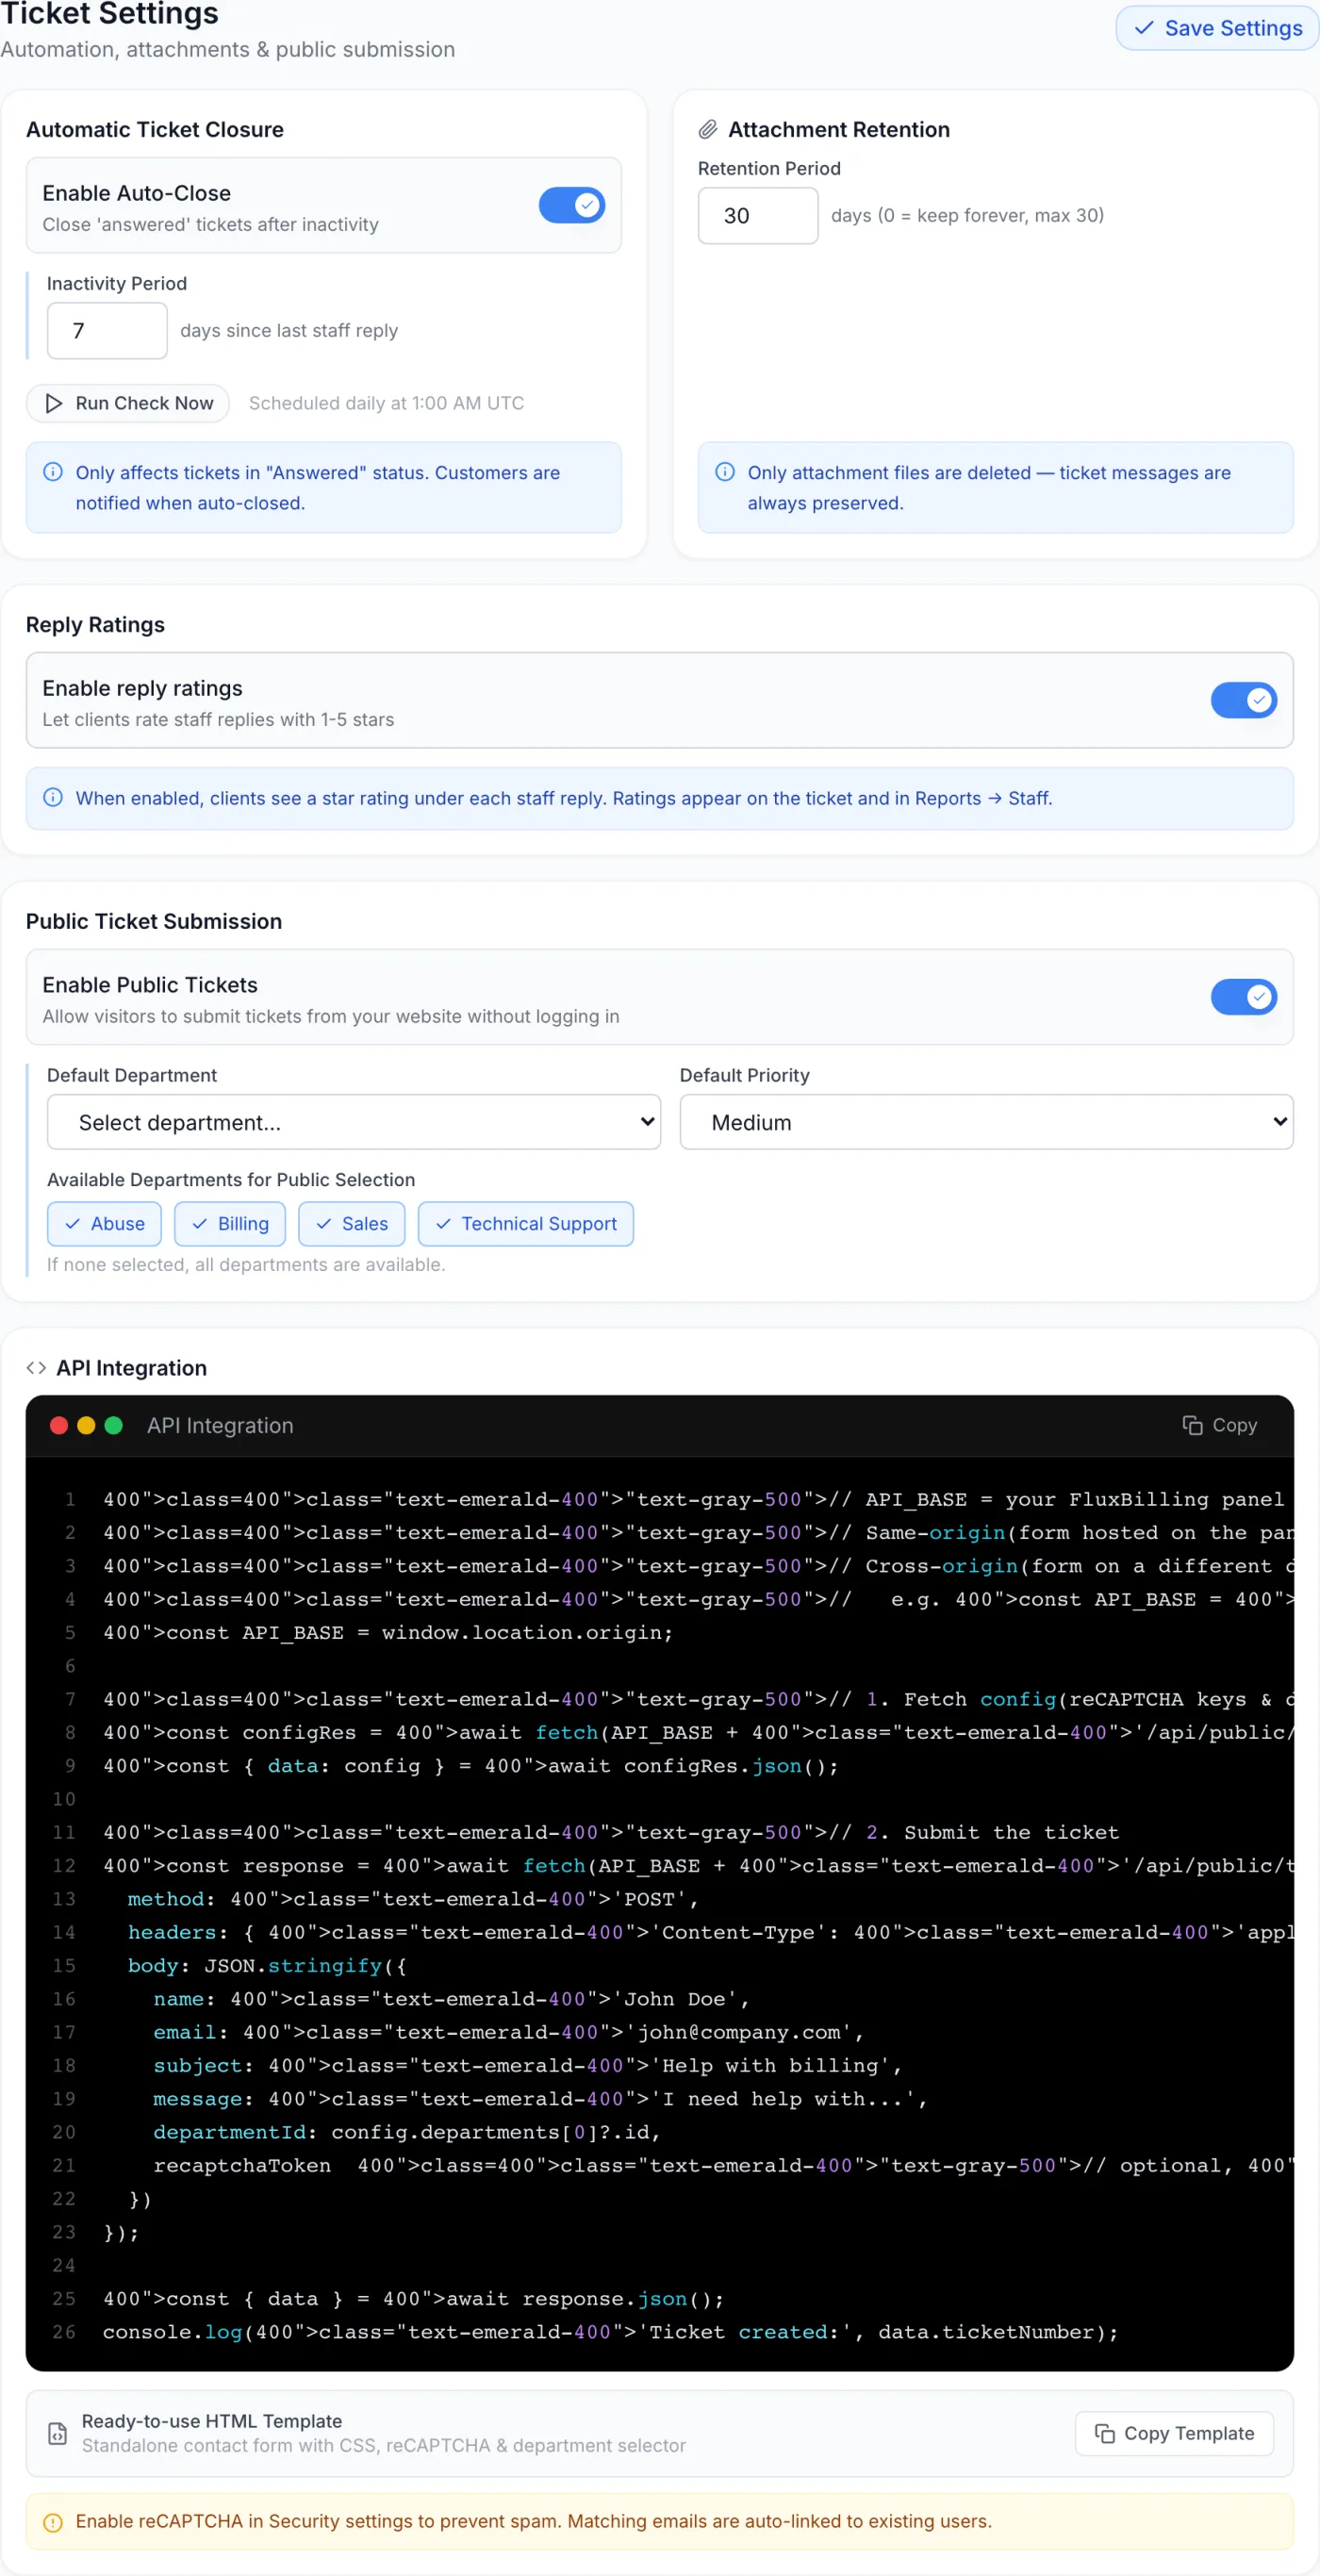Click the red dot in code window header

tap(59, 1425)
